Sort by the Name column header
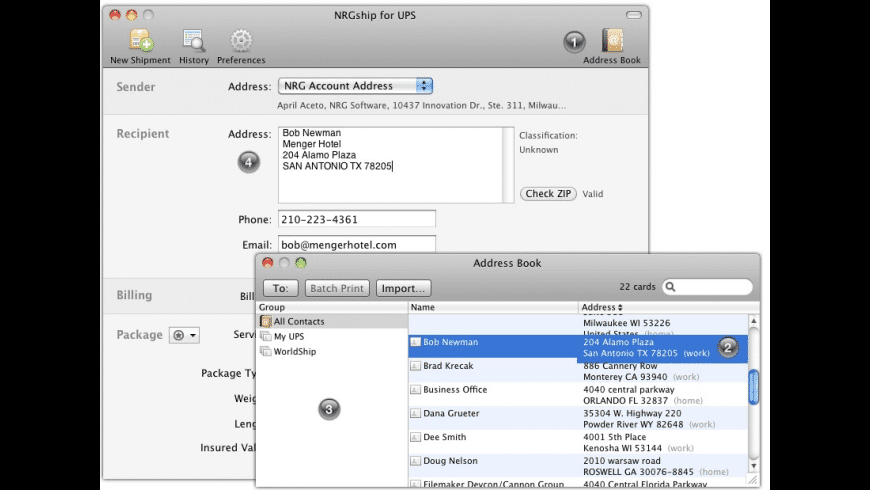The height and width of the screenshot is (490, 870). click(493, 307)
